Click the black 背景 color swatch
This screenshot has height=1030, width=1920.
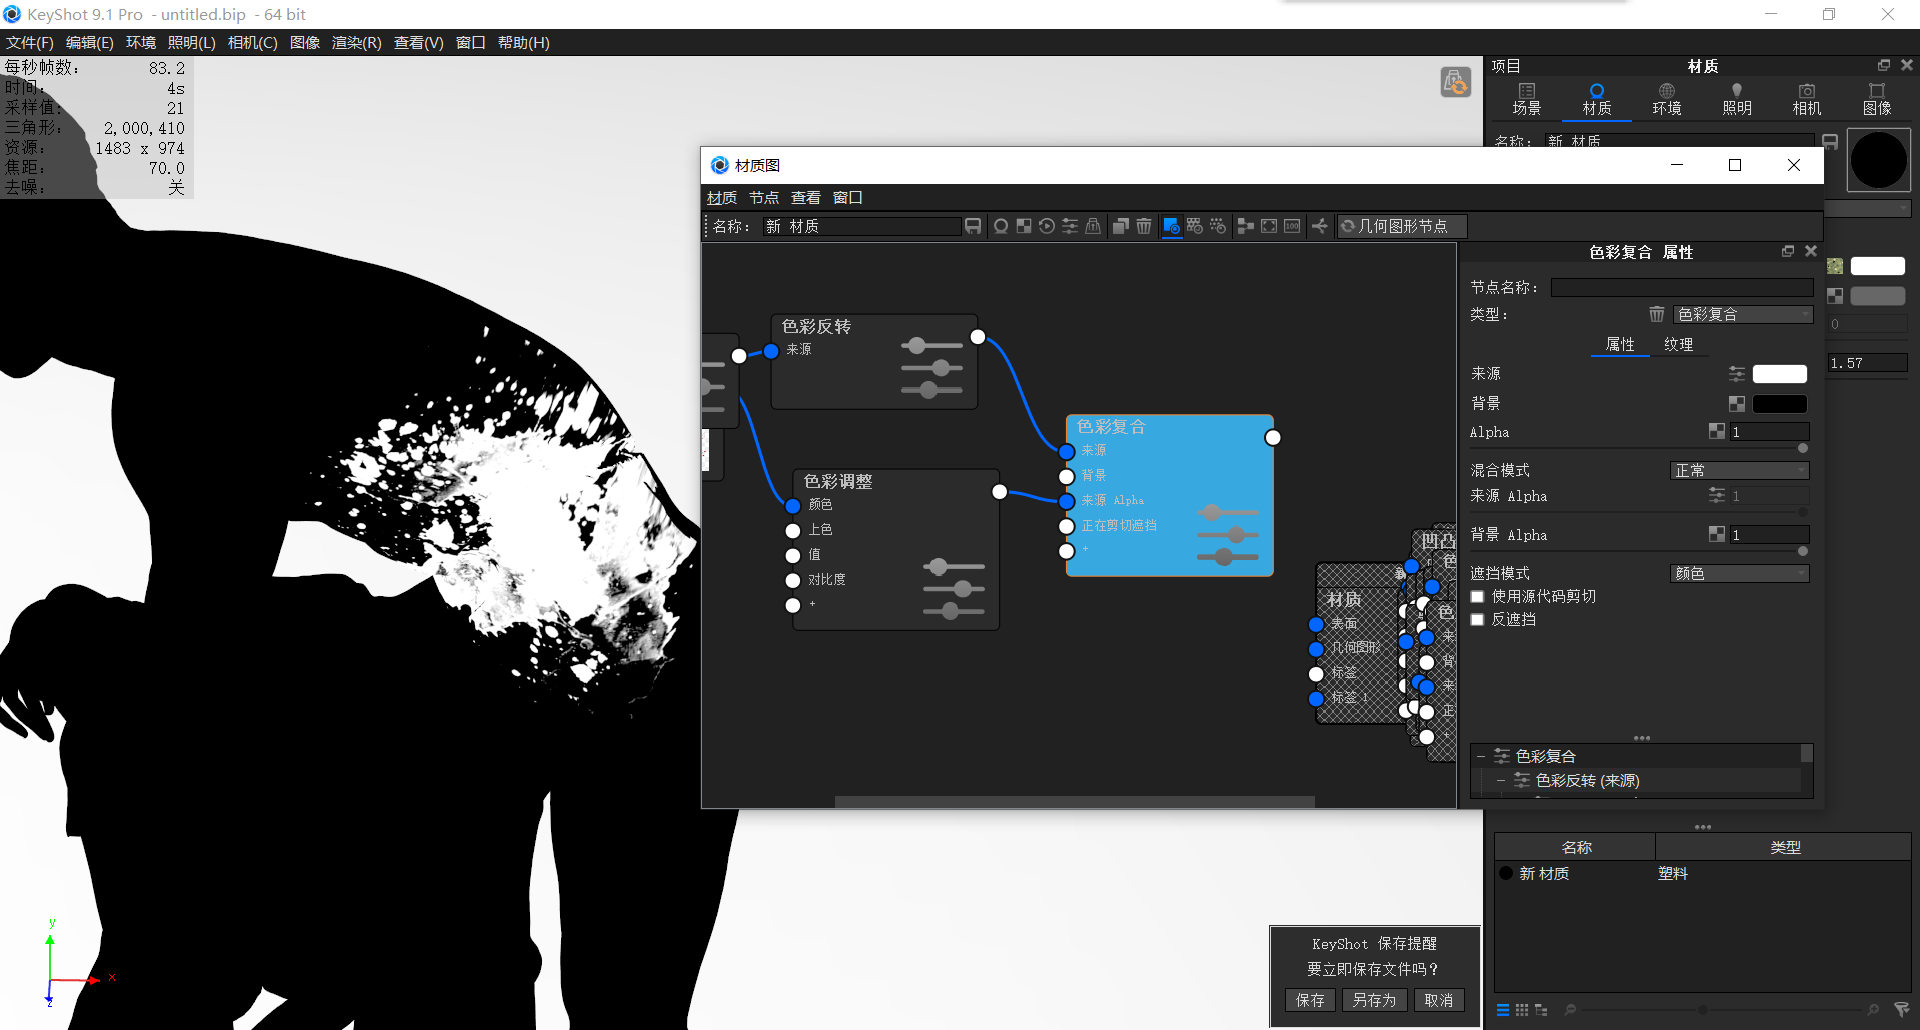point(1779,403)
